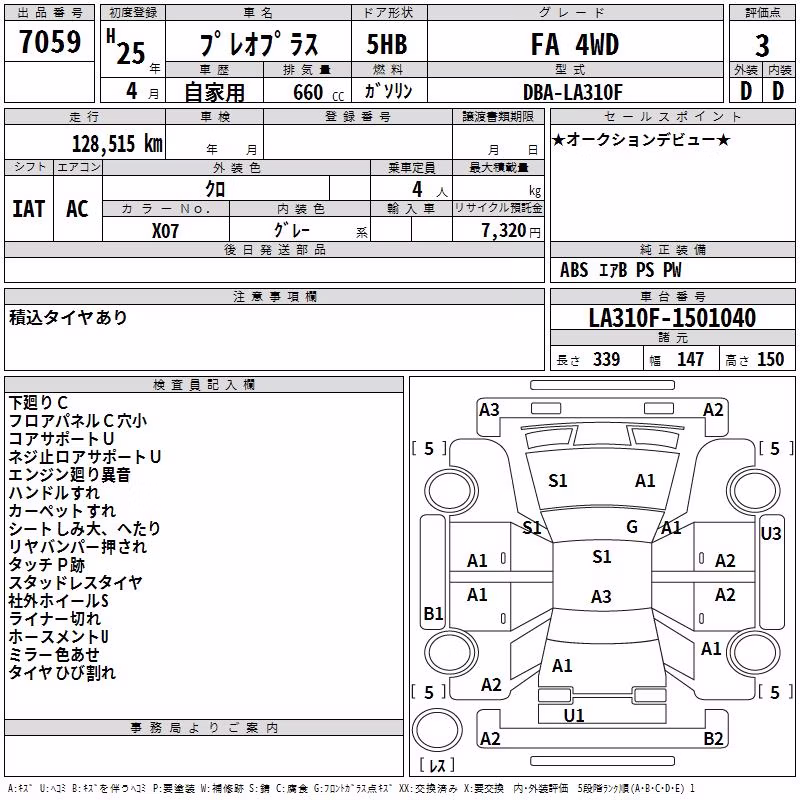This screenshot has height=800, width=800.
Task: Click note スタッドレスタイヤ
Action: tap(76, 582)
